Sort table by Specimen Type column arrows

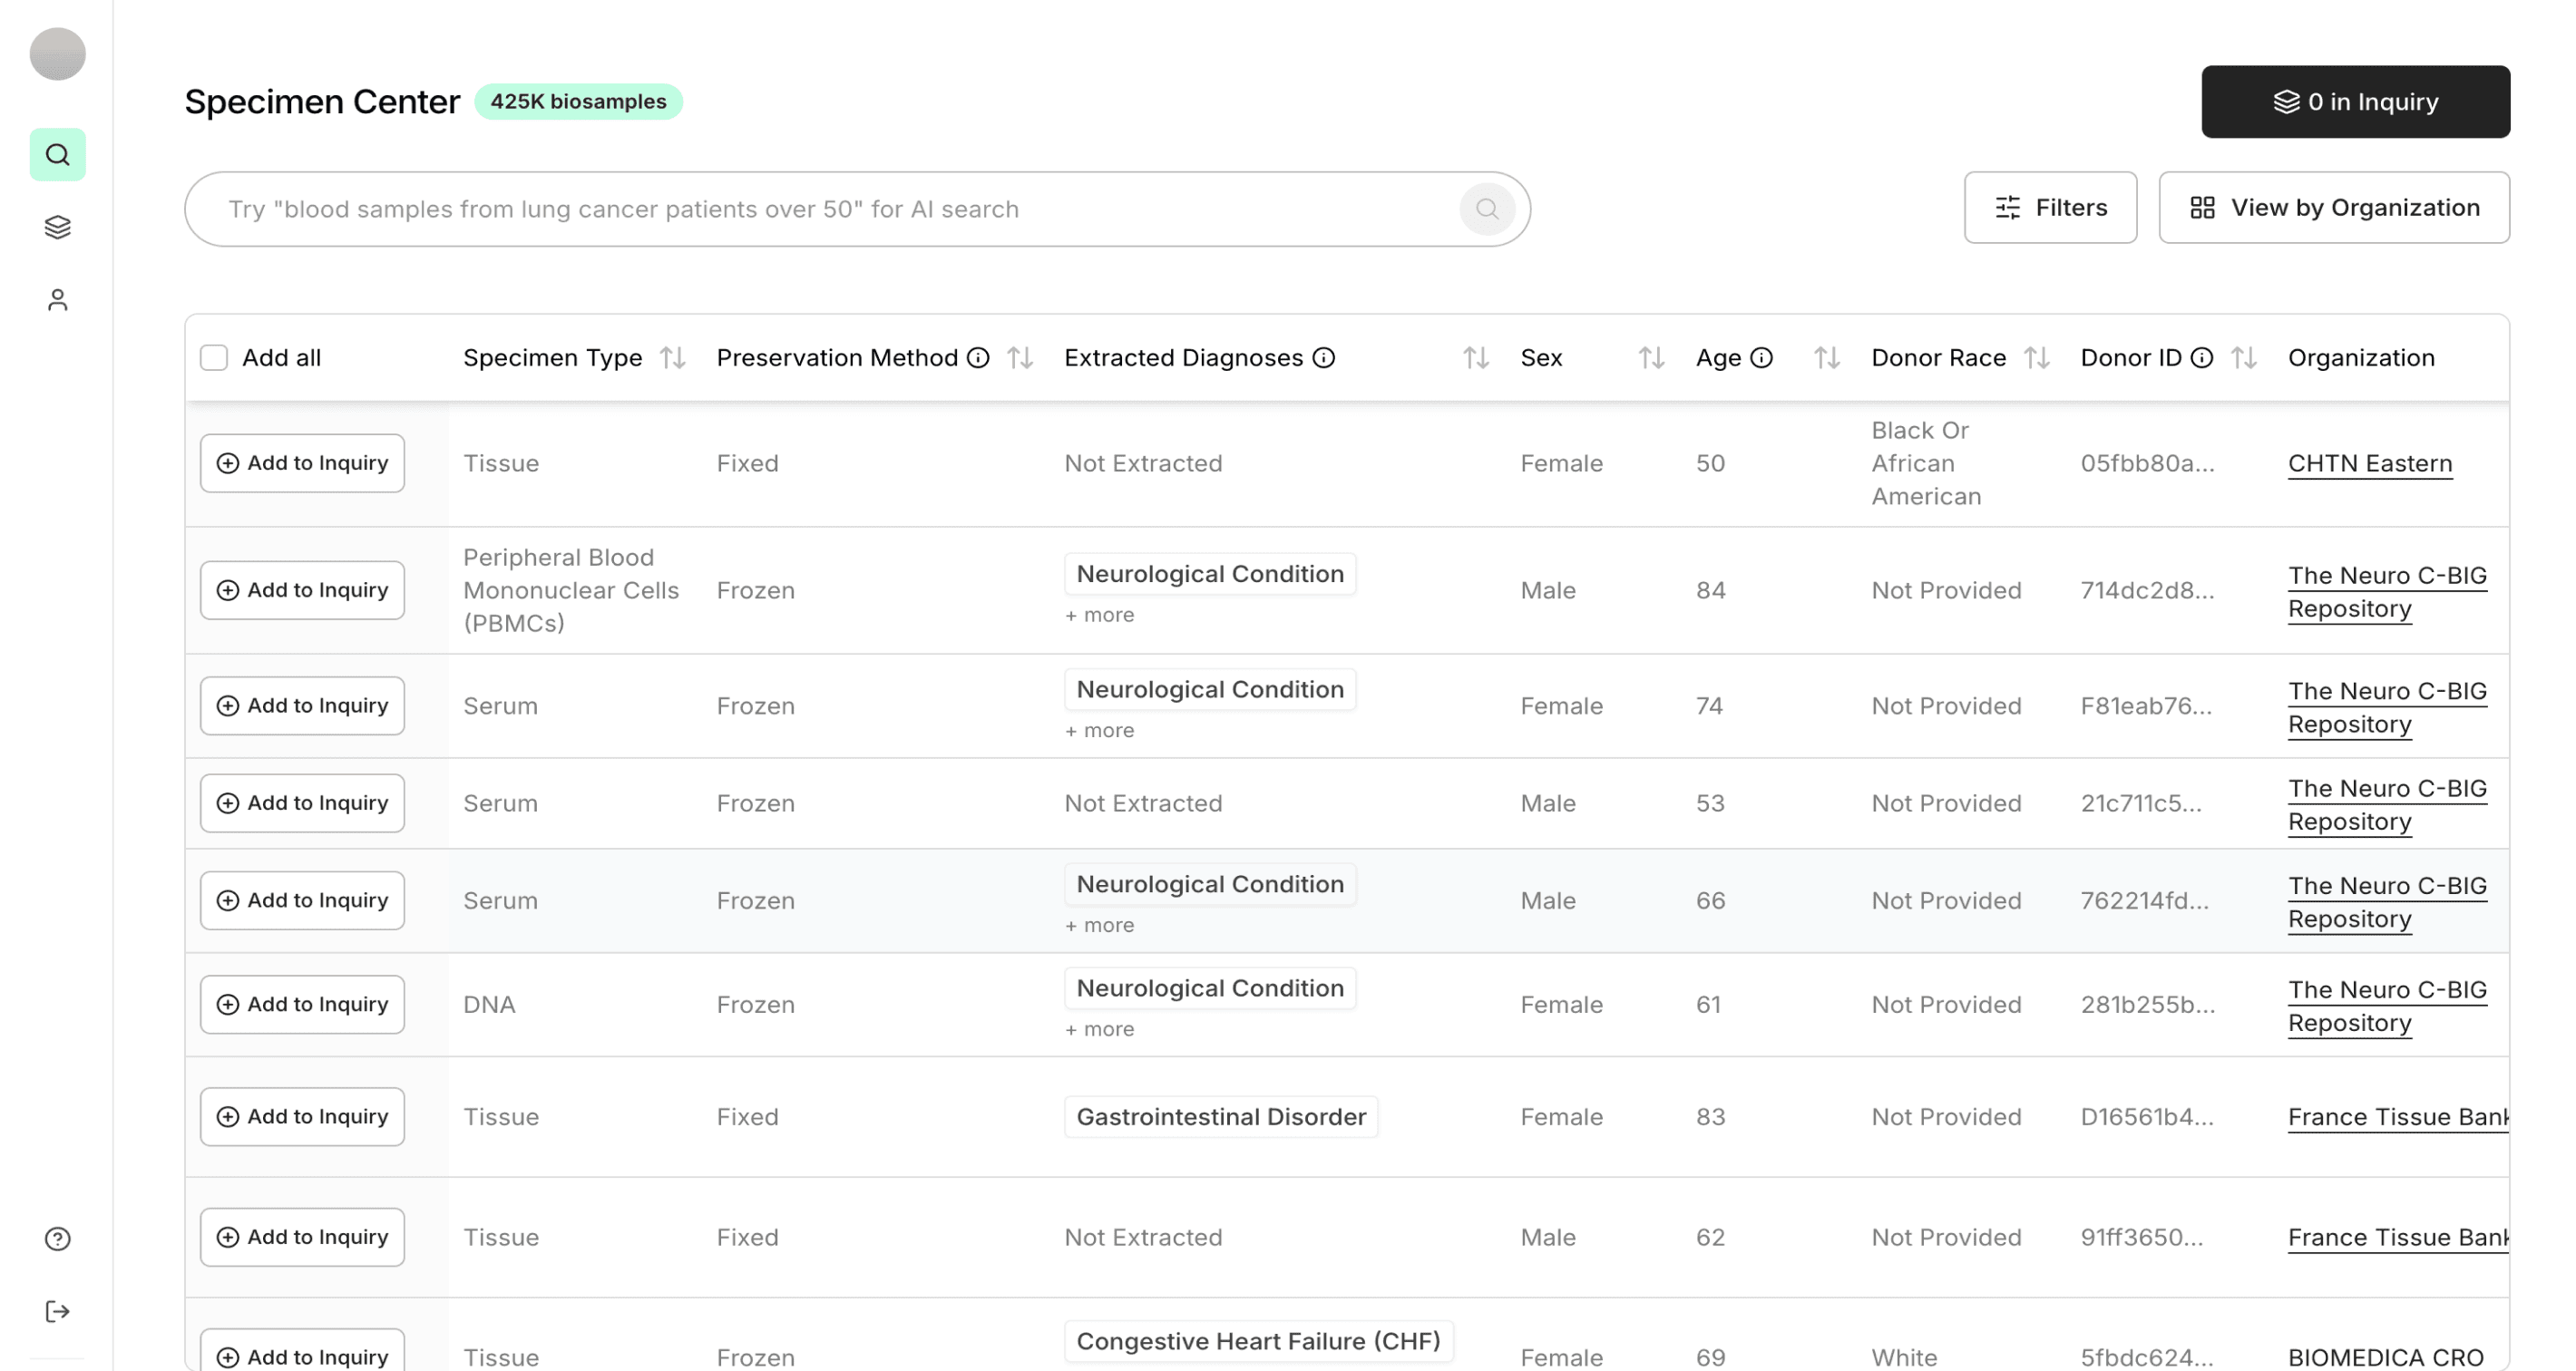(x=673, y=358)
